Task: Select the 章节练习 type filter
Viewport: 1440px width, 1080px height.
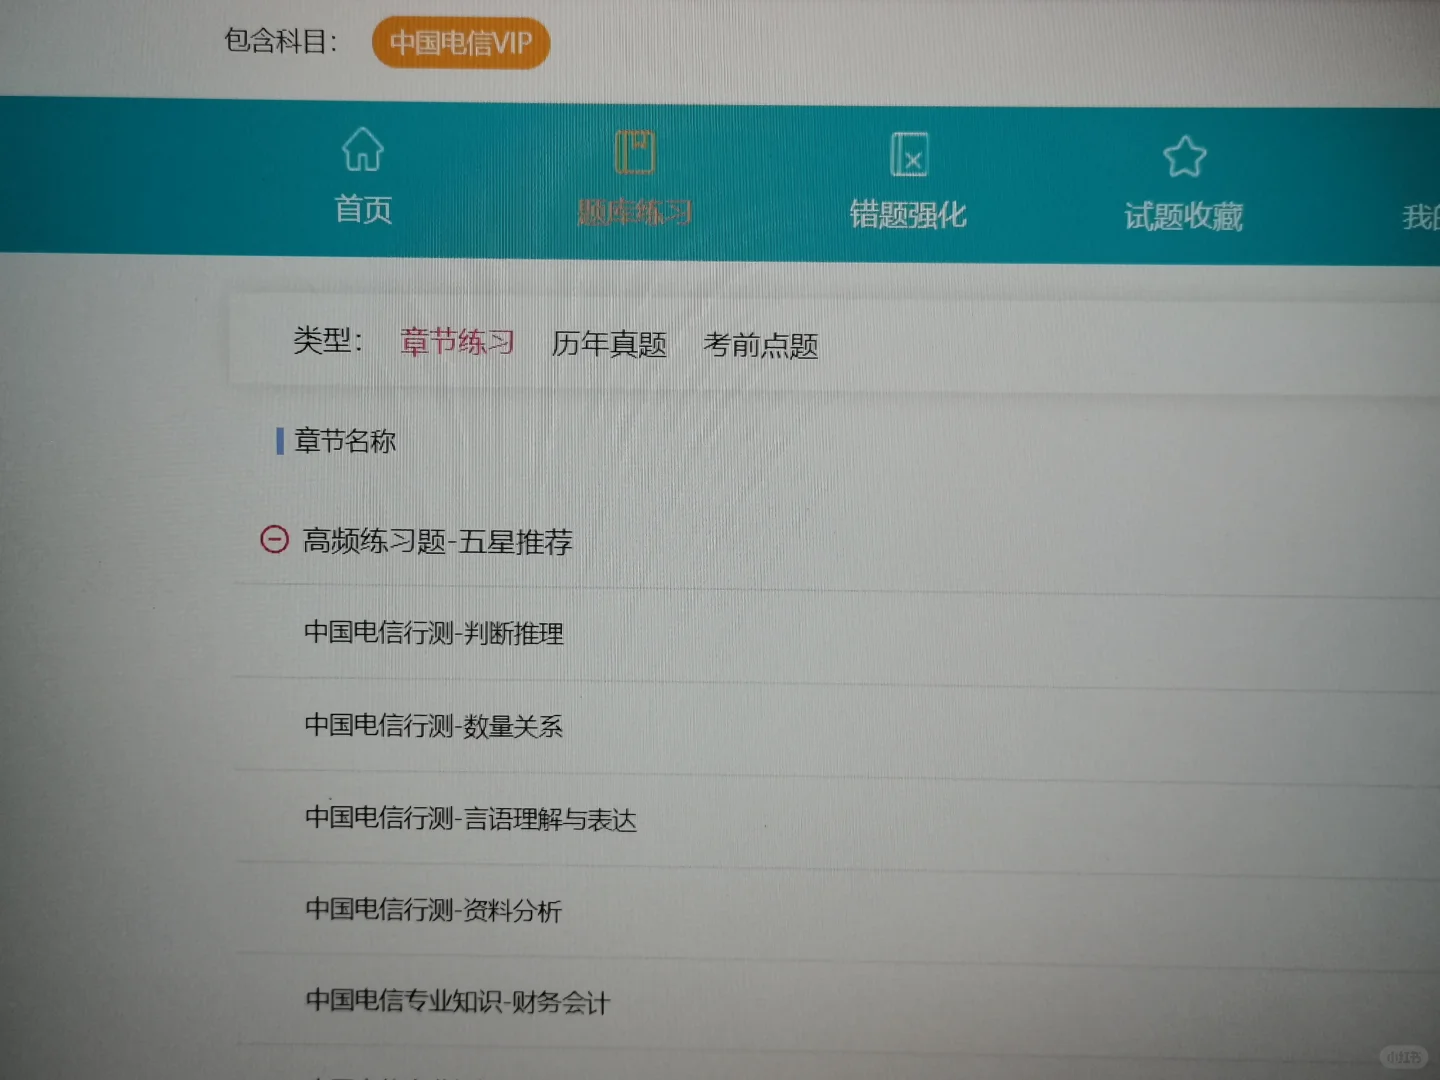Action: click(x=457, y=342)
